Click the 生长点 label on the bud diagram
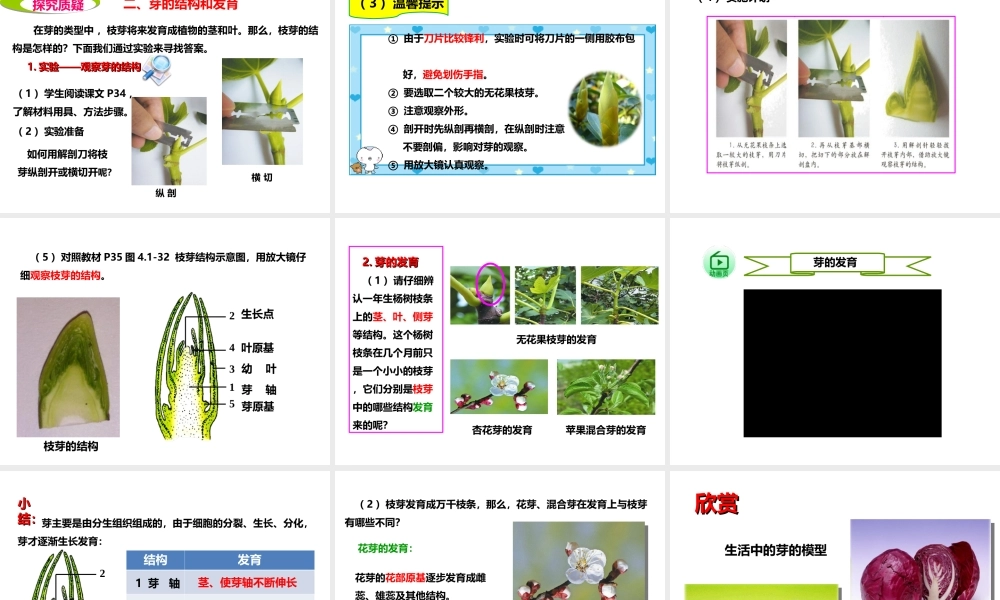The image size is (1000, 600). tap(258, 314)
